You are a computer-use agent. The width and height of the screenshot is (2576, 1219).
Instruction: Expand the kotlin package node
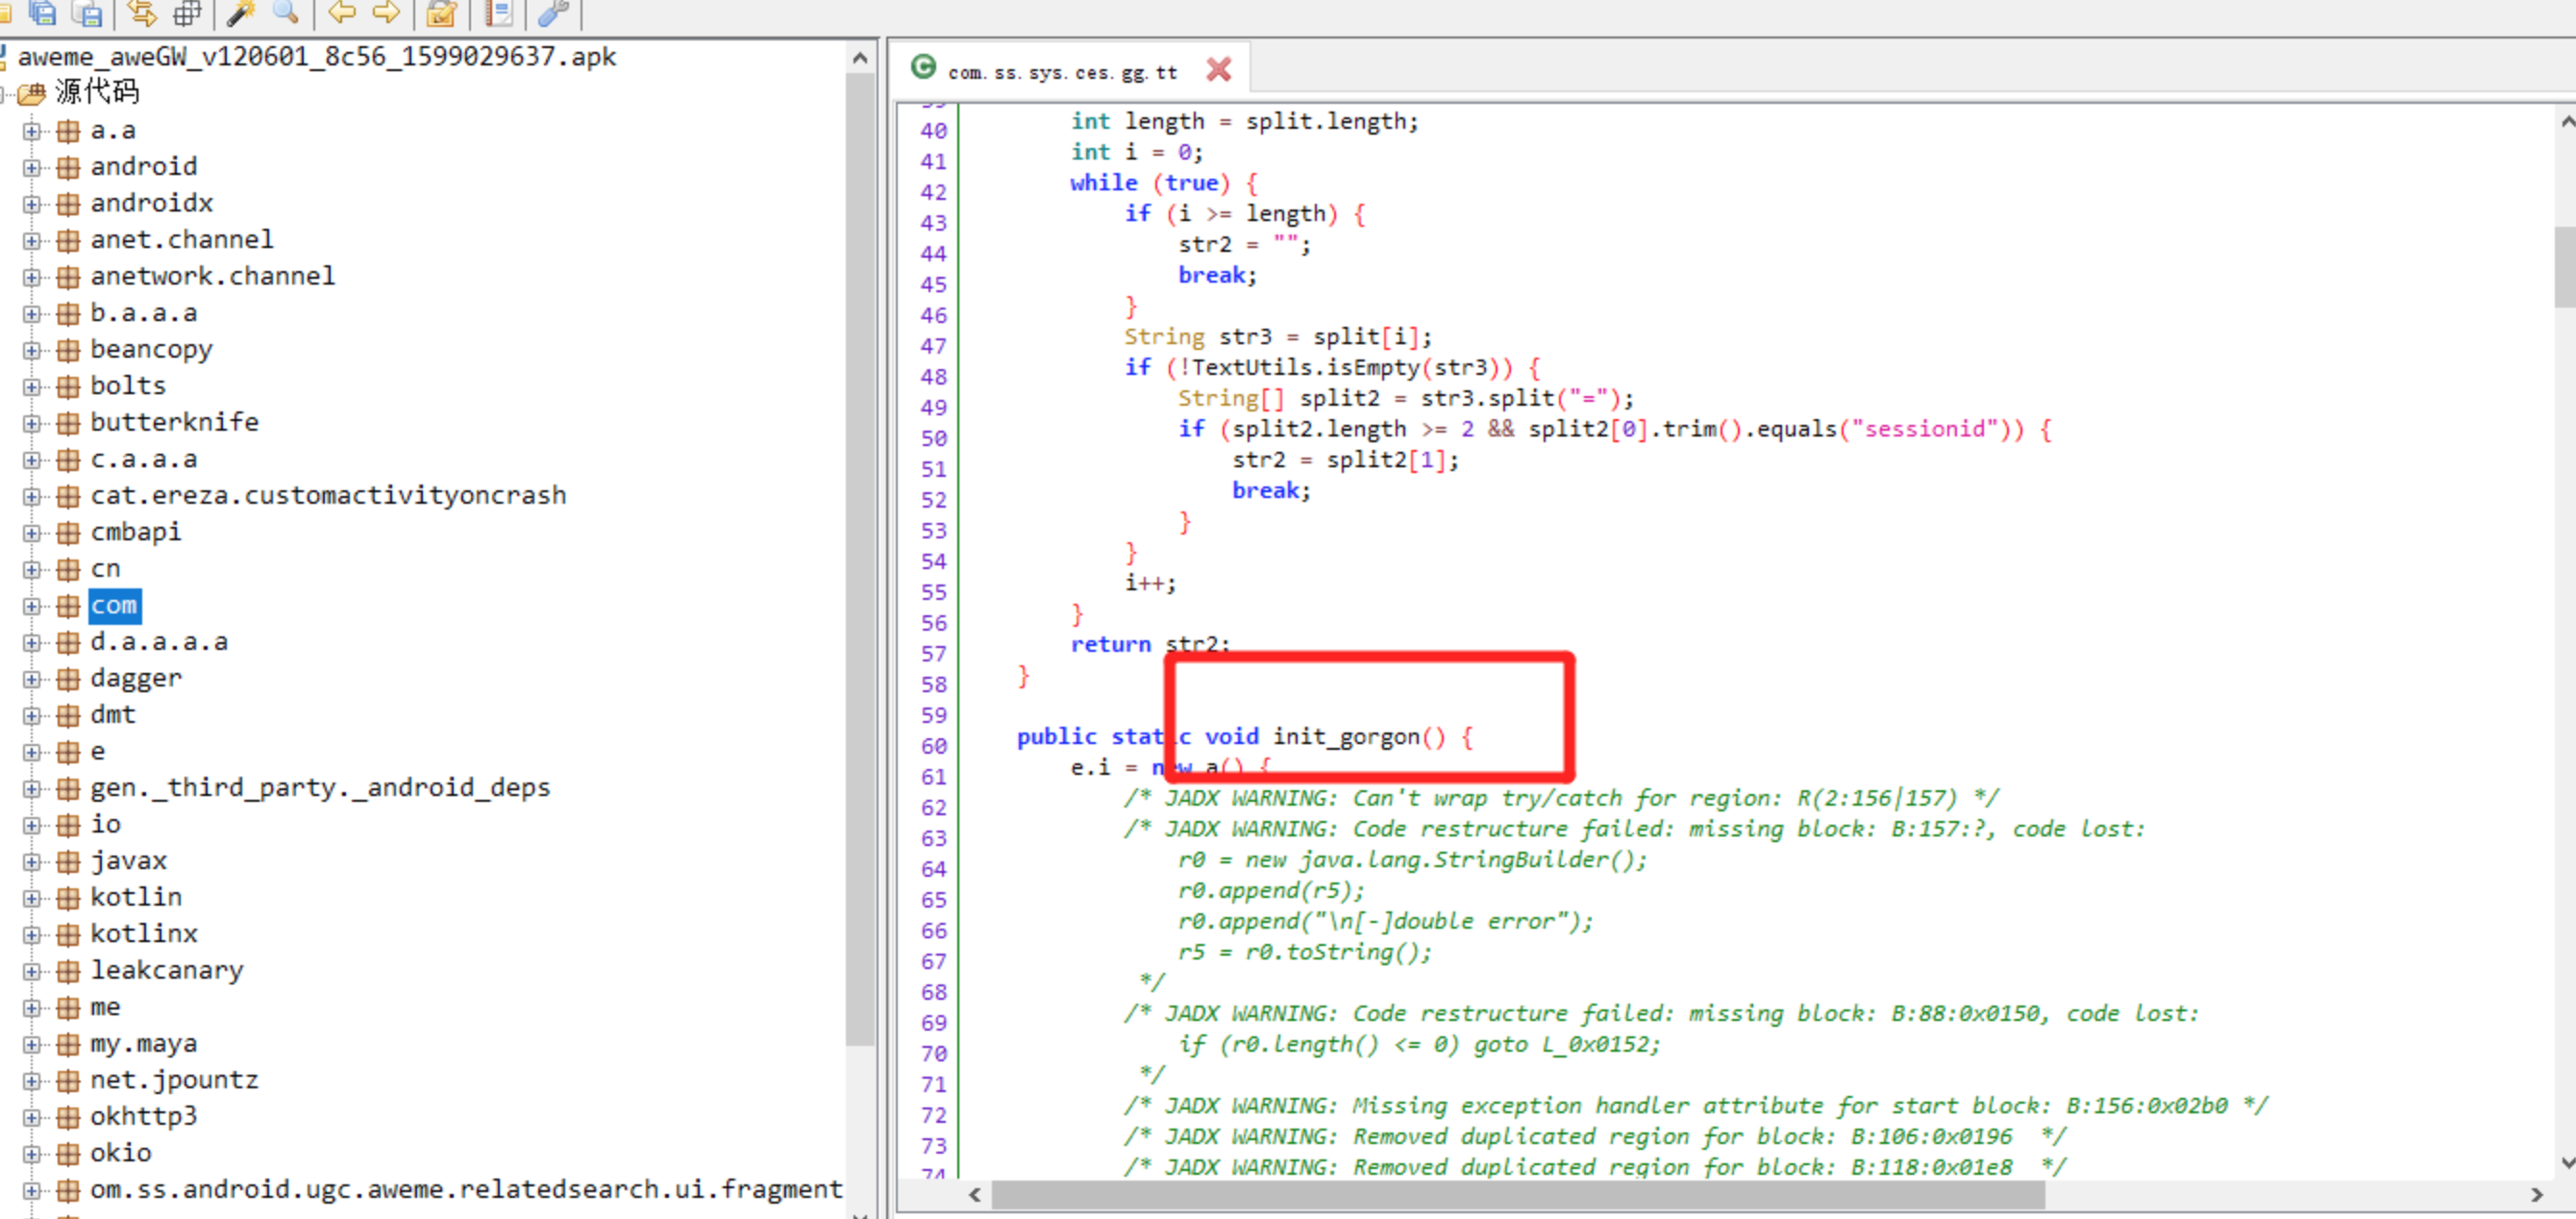[32, 897]
